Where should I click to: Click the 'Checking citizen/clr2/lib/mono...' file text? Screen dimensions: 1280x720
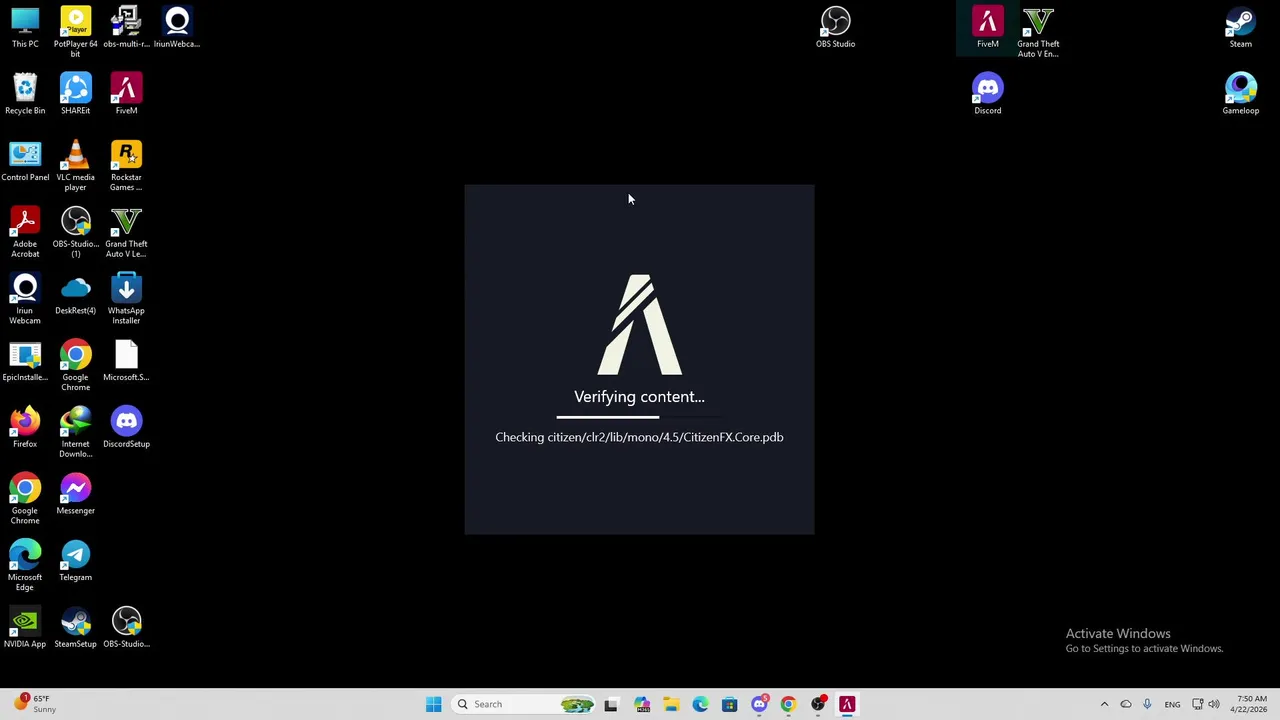[639, 437]
